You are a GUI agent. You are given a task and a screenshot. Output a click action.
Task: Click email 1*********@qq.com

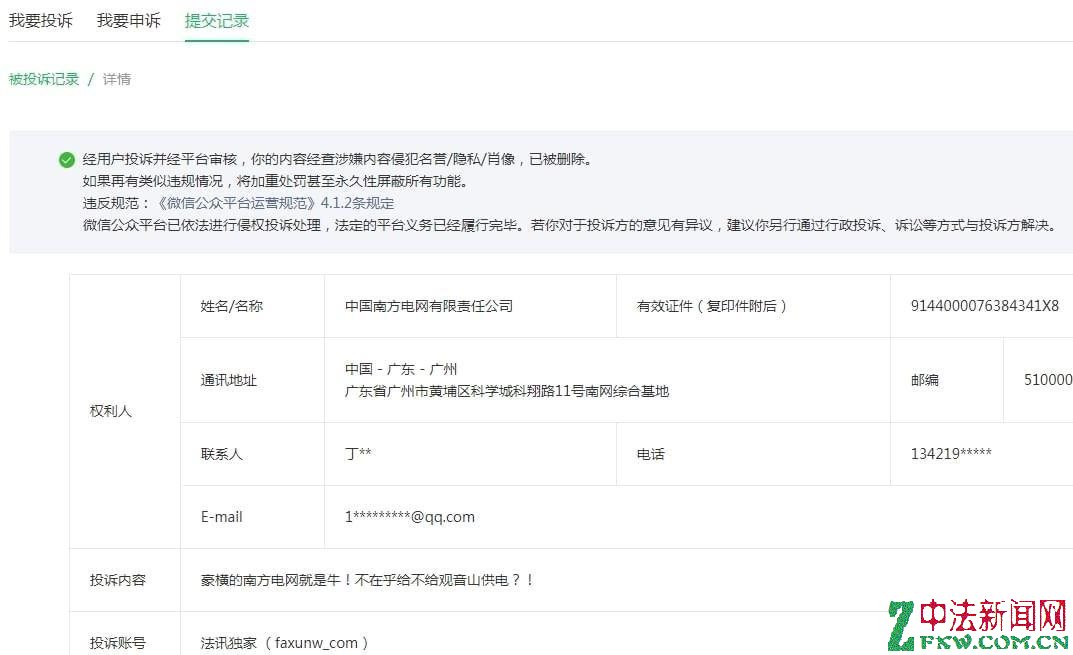pos(409,517)
